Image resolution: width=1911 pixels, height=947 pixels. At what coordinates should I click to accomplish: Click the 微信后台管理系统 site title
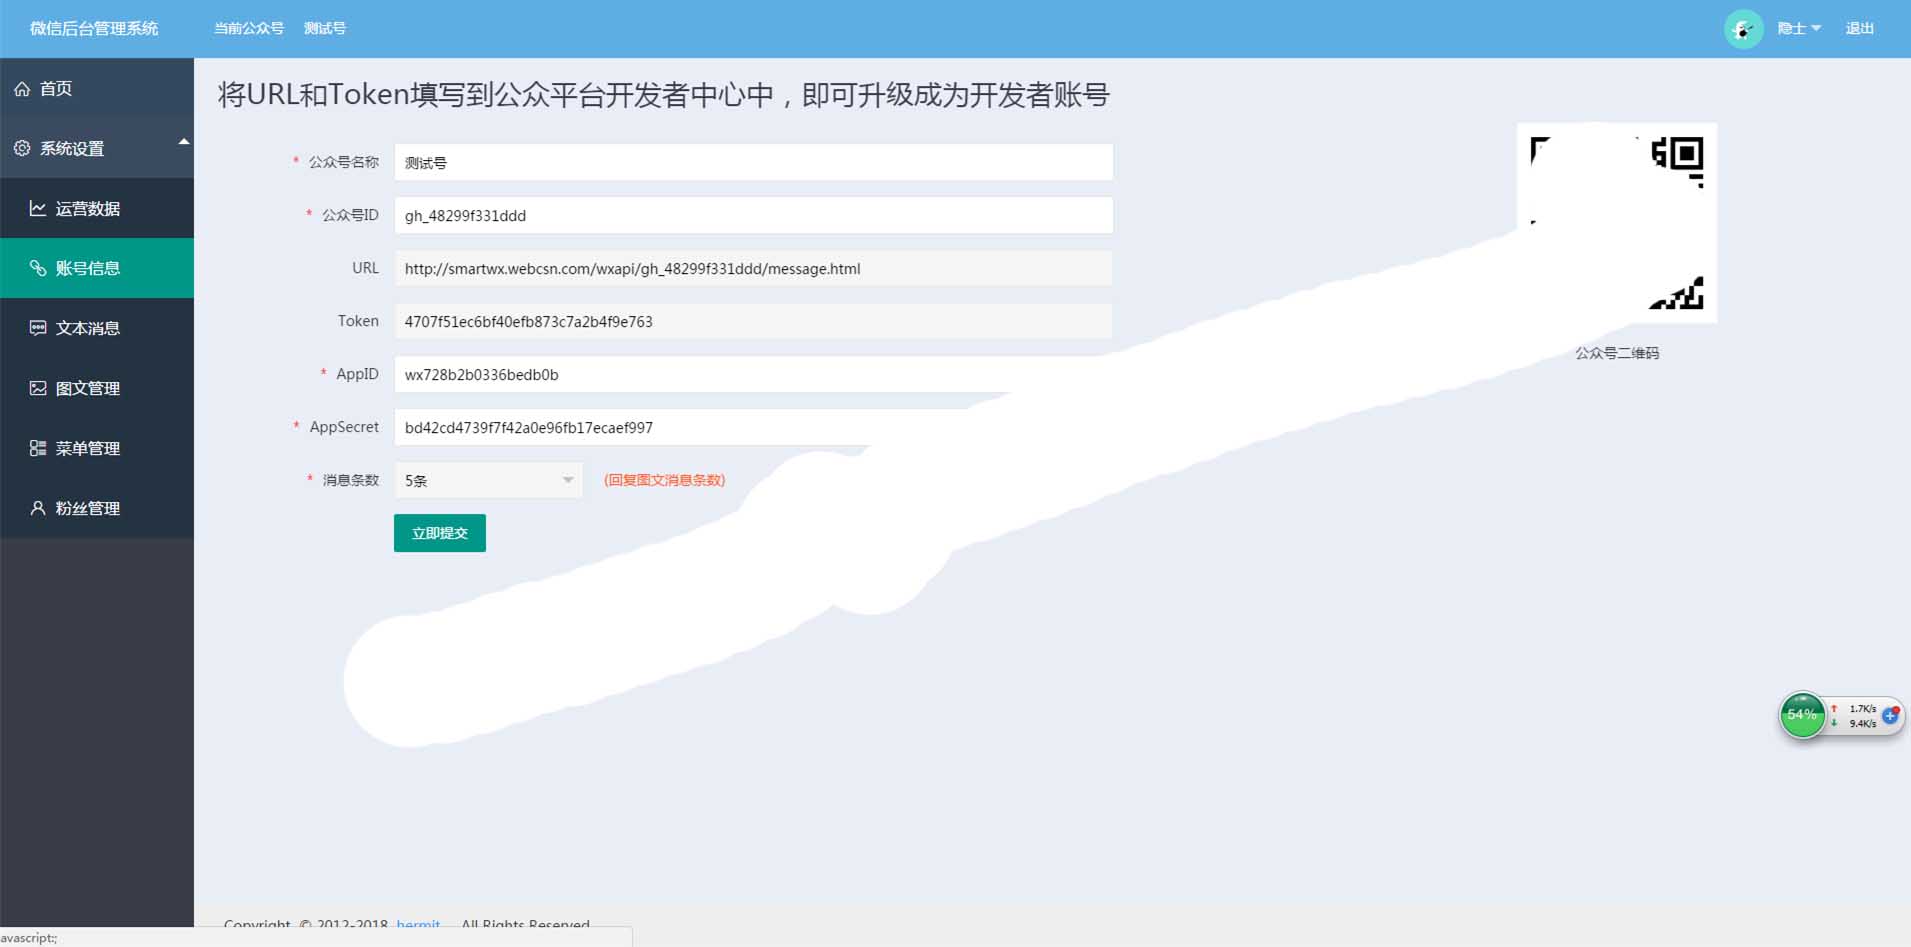tap(94, 29)
